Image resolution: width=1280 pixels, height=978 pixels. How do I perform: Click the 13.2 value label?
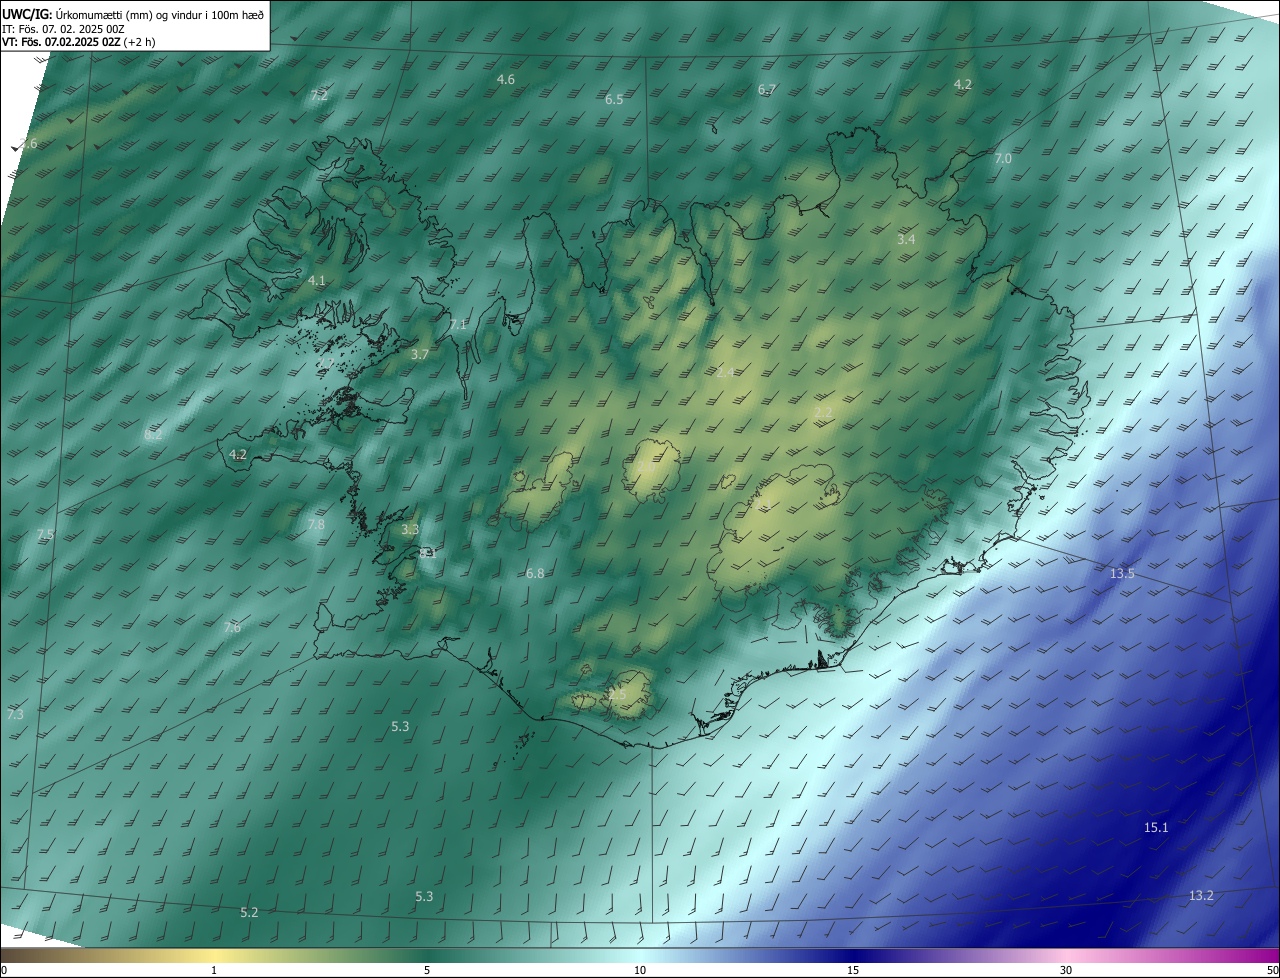[1201, 896]
